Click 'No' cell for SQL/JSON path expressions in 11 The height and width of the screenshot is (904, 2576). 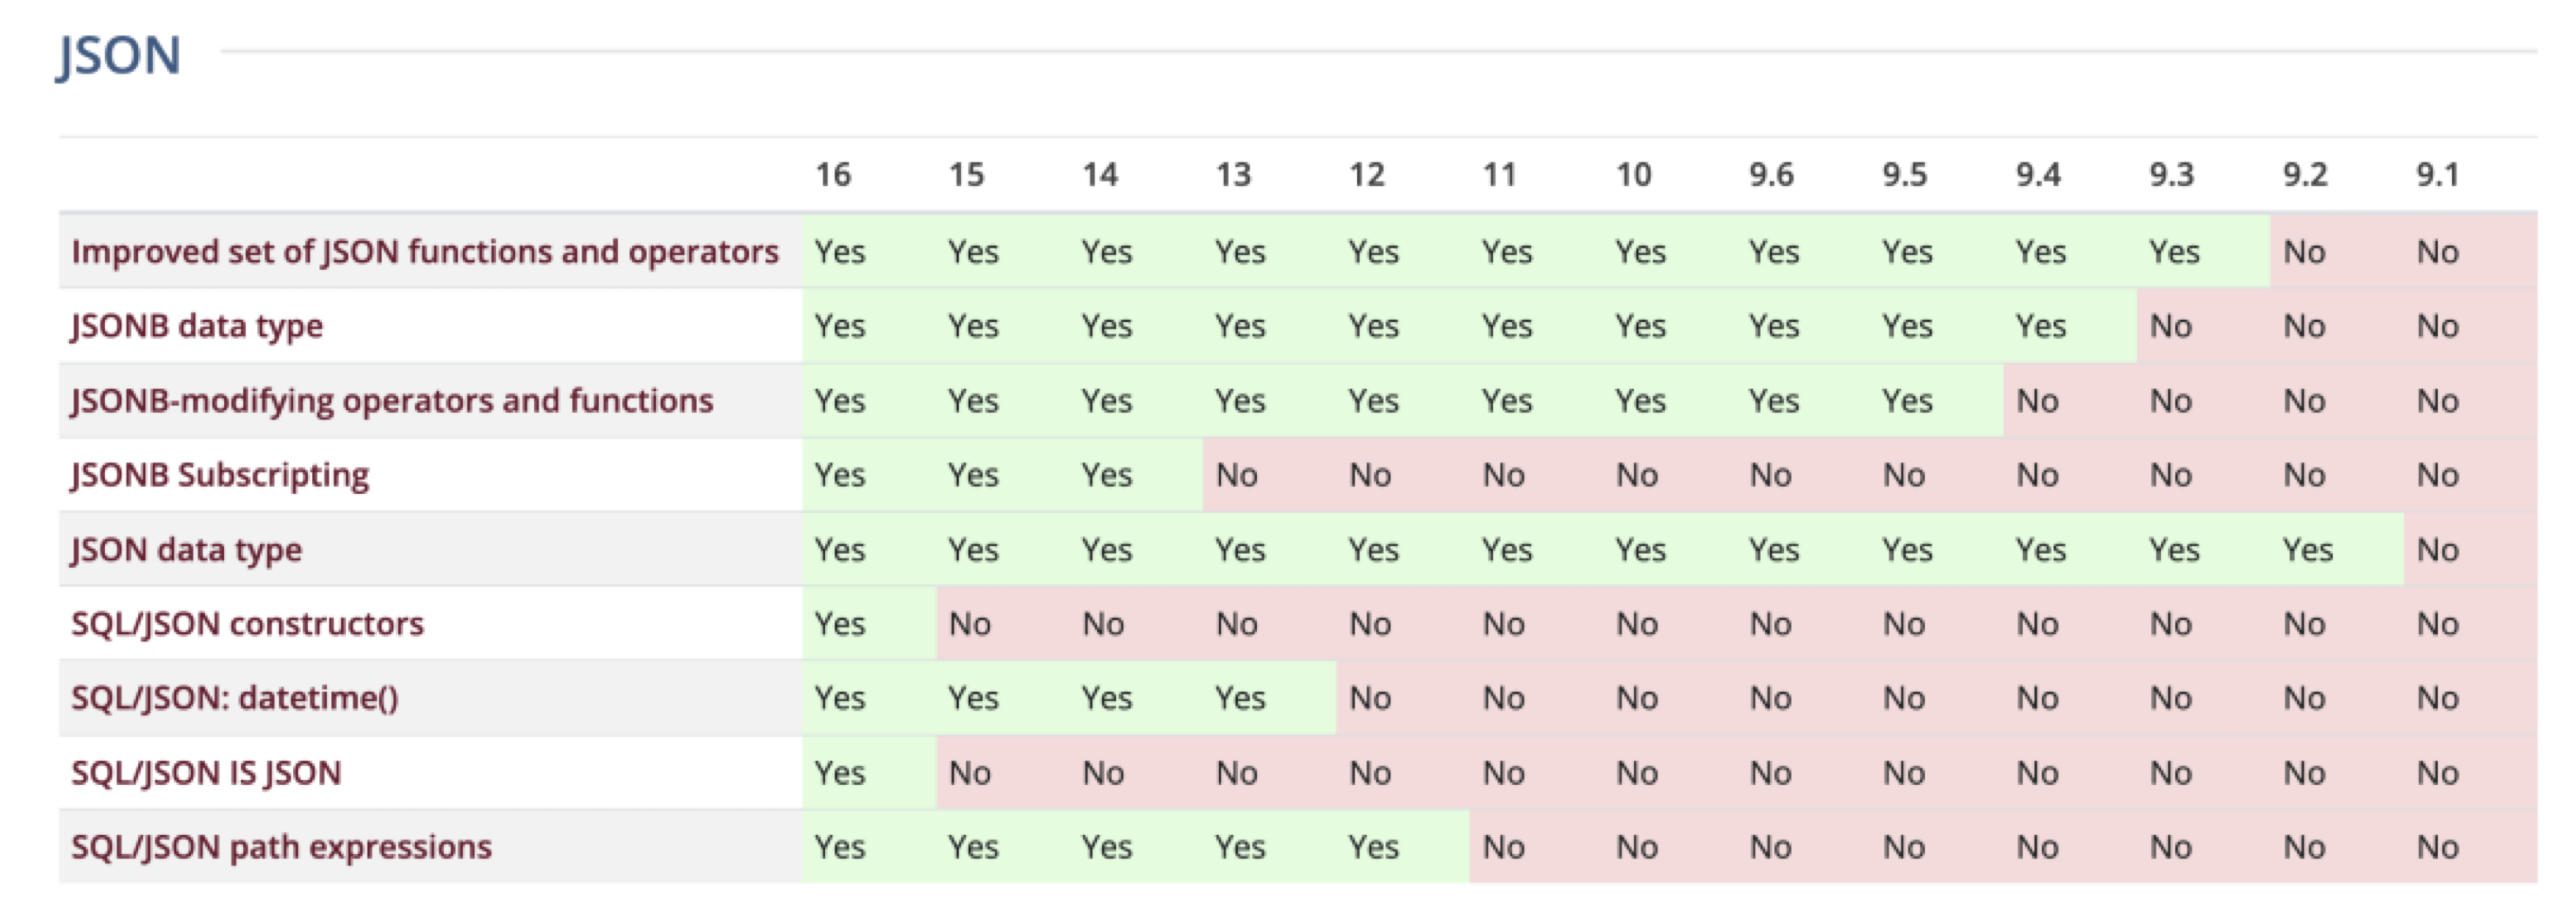[1503, 847]
